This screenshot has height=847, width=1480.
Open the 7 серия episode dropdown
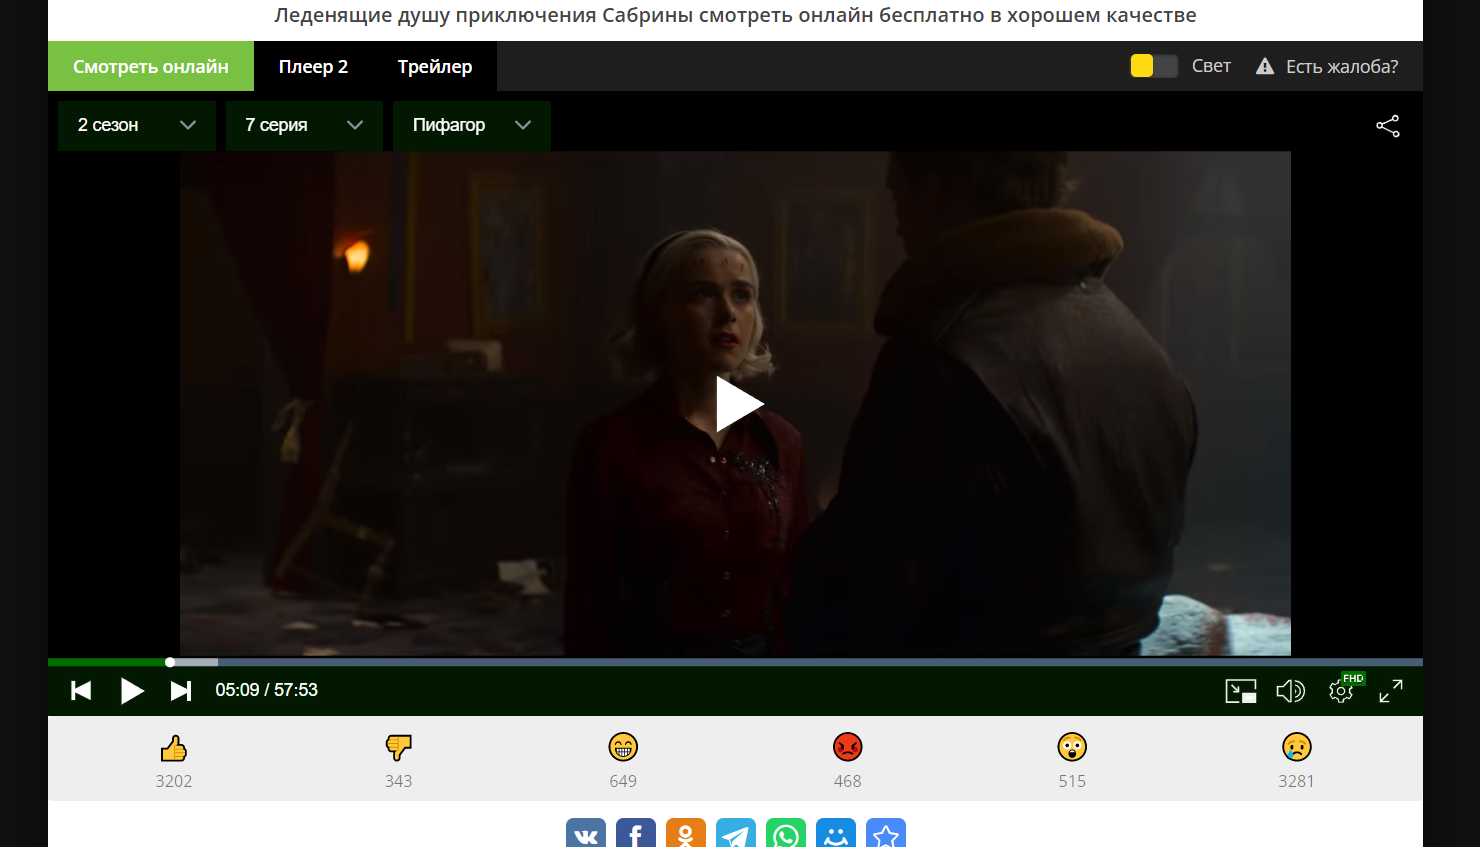pyautogui.click(x=304, y=126)
